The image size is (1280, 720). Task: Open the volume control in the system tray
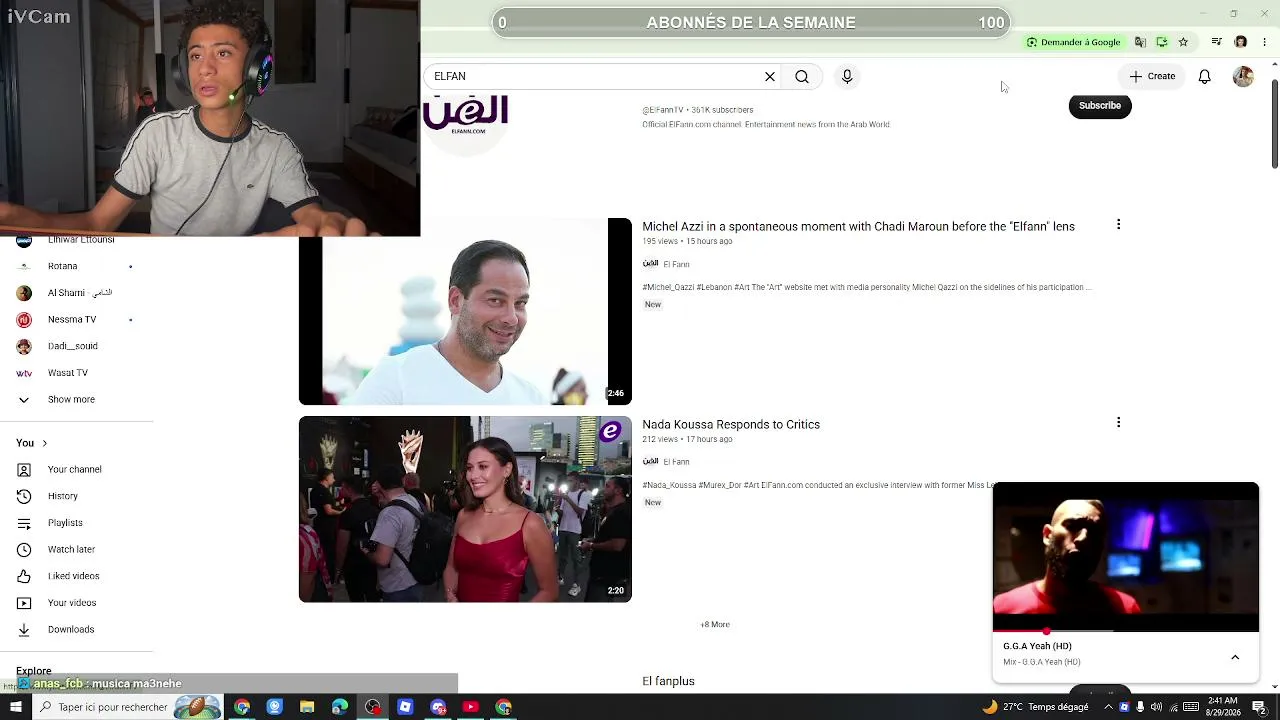[1157, 707]
